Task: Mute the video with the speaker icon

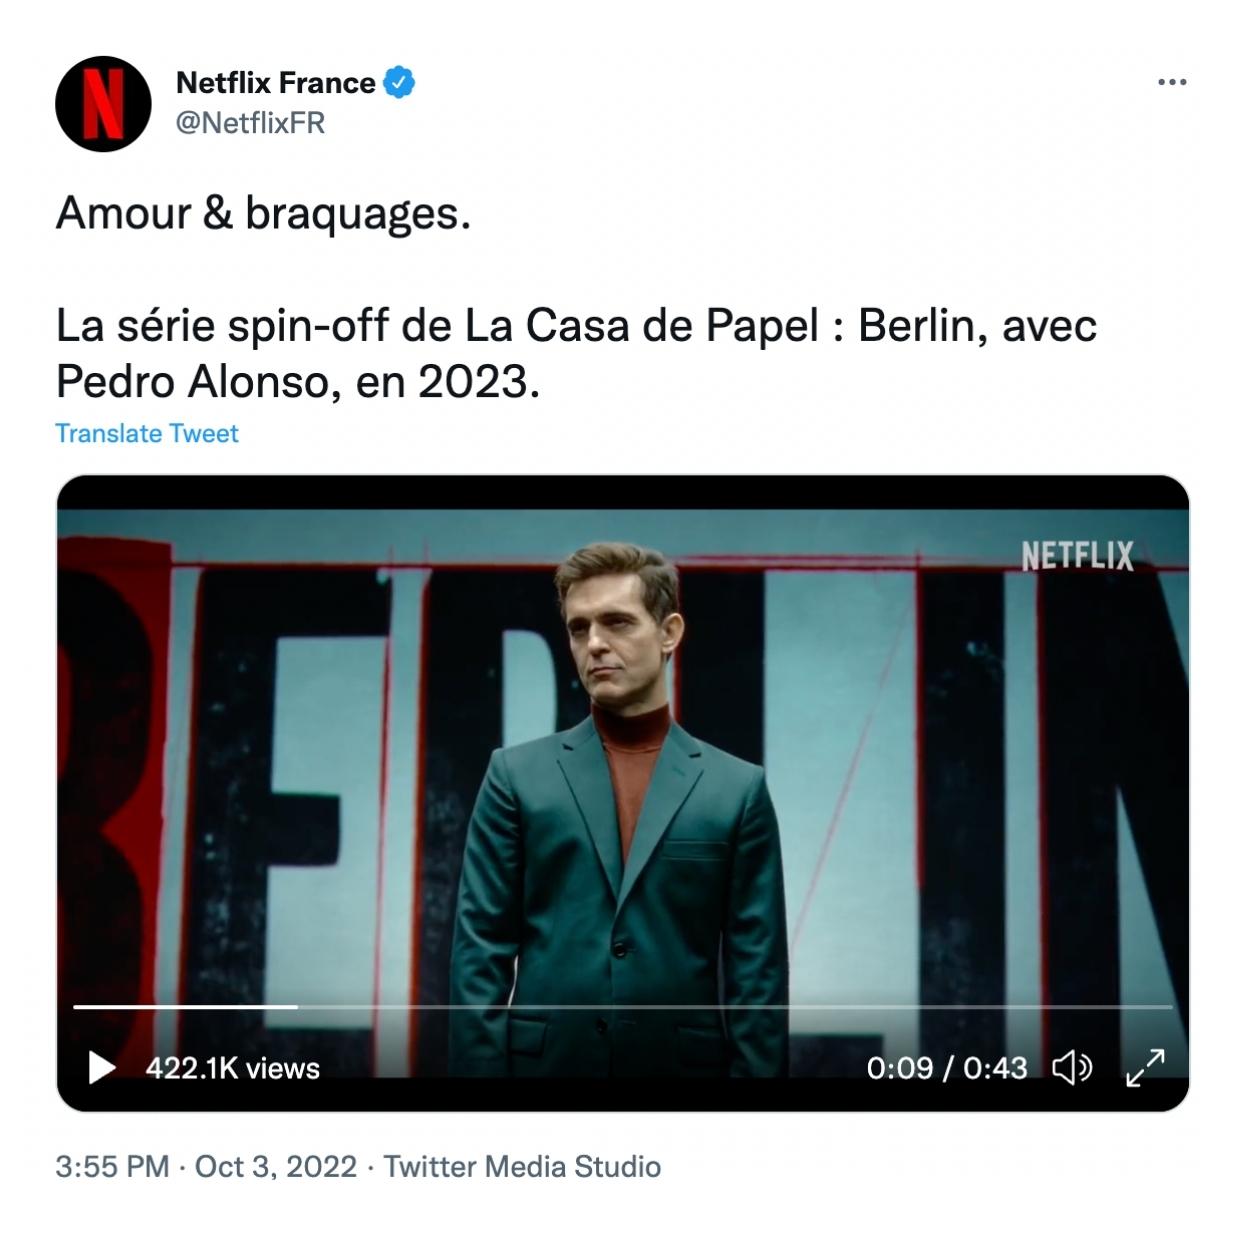Action: point(1072,1068)
